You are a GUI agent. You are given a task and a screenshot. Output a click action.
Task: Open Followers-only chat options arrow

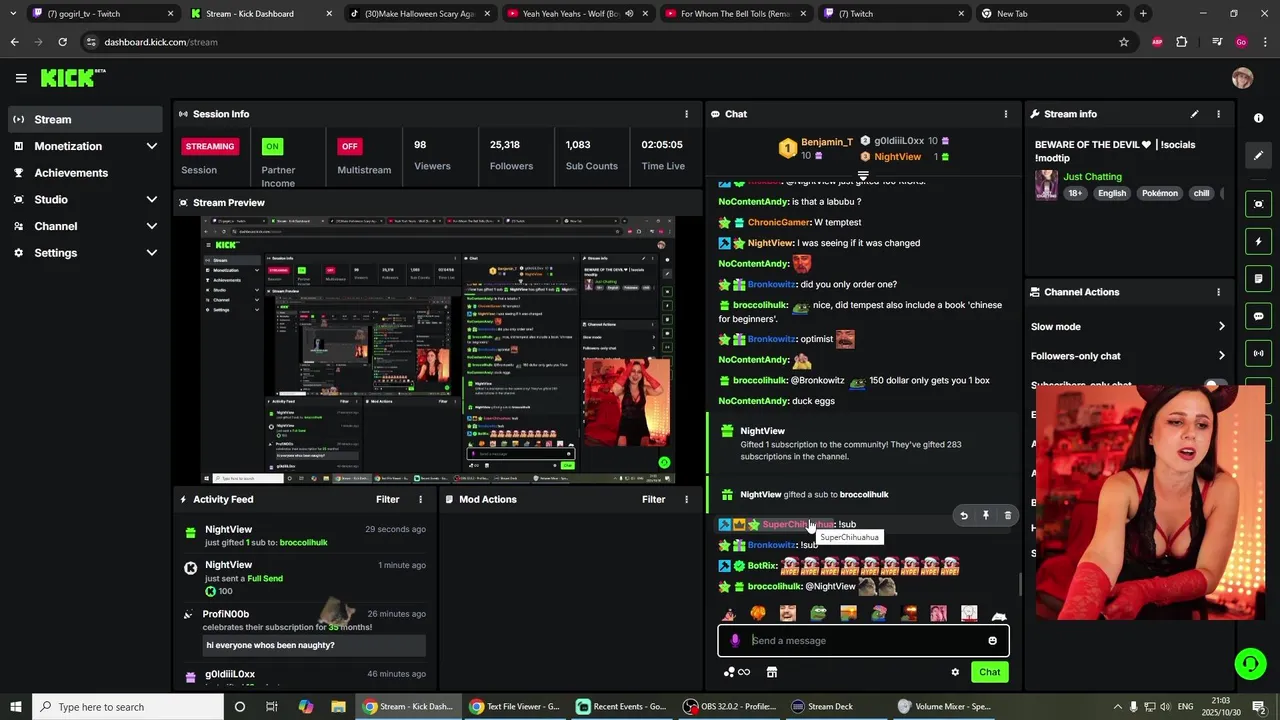(1221, 356)
